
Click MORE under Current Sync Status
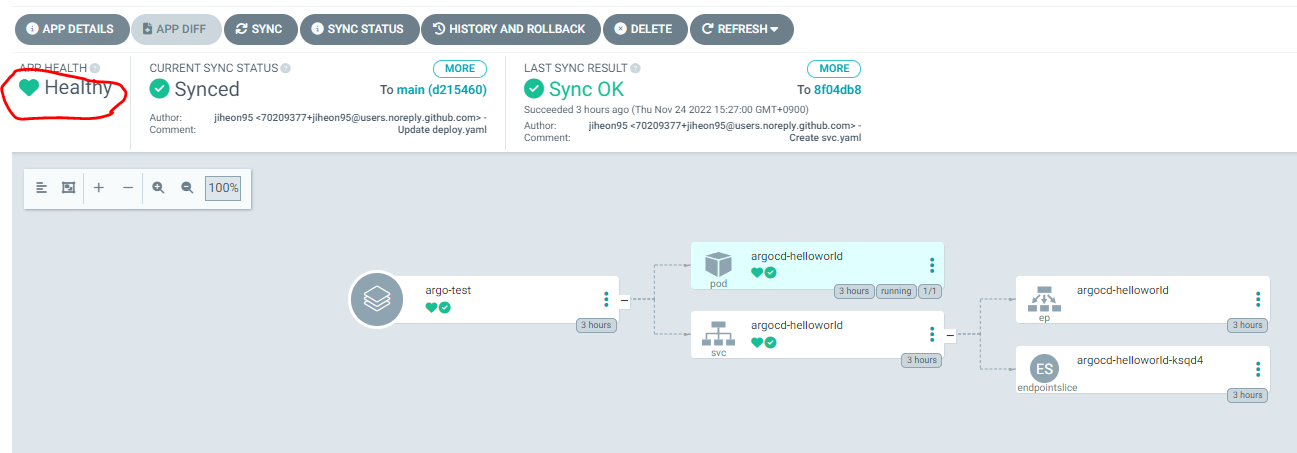coord(460,69)
